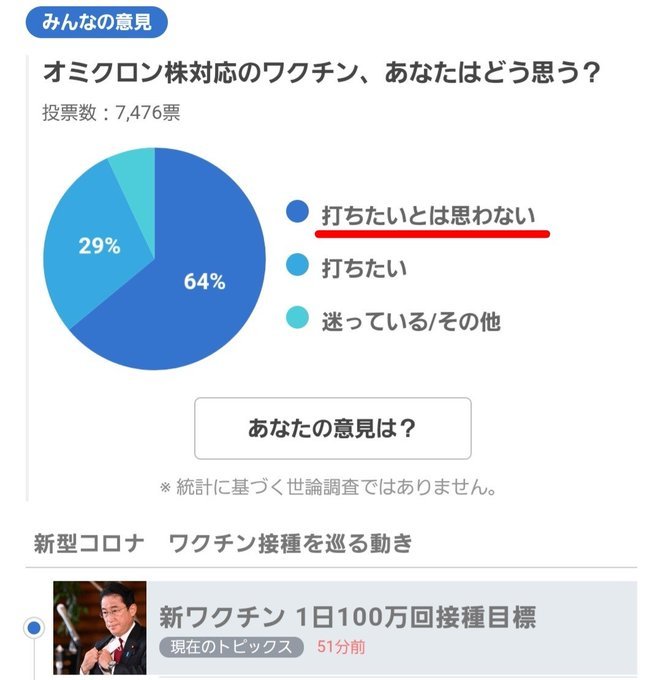
Task: Click the 現在のトピックス tag
Action: point(231,647)
